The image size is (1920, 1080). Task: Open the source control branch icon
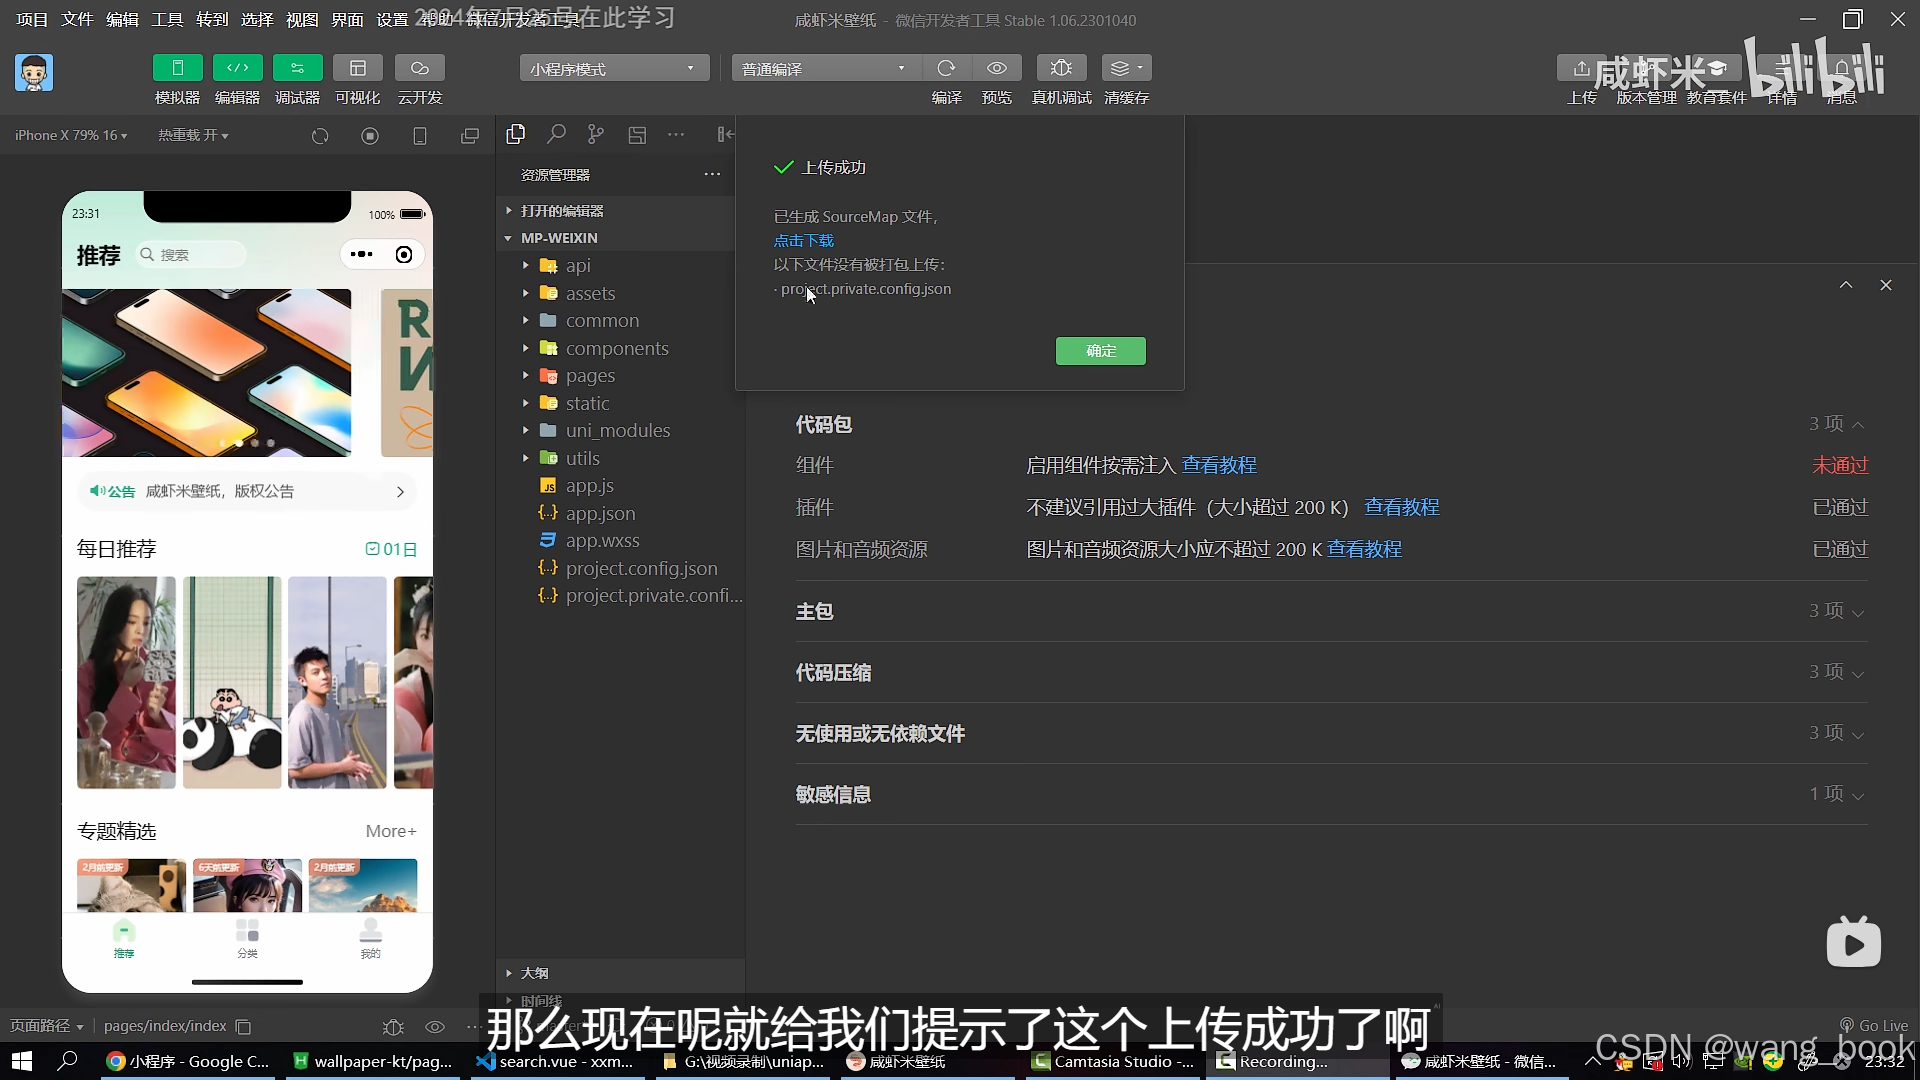[596, 134]
